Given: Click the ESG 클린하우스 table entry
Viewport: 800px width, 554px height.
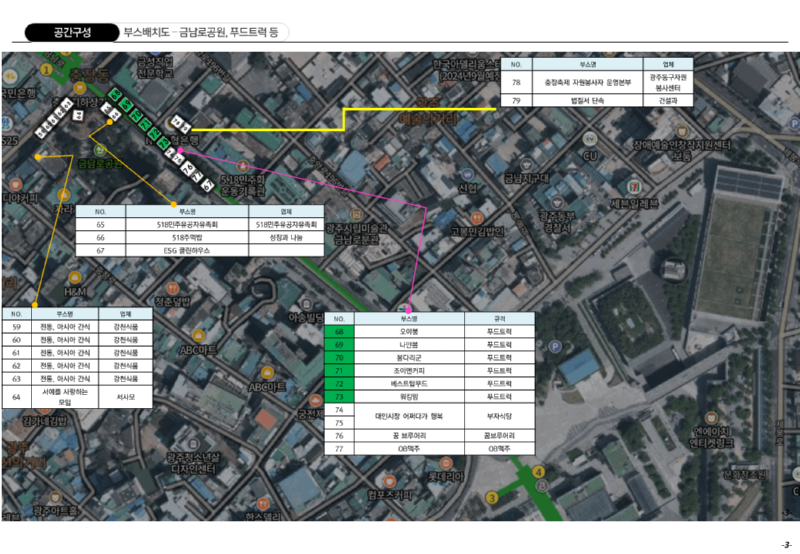Looking at the screenshot, I should (186, 251).
